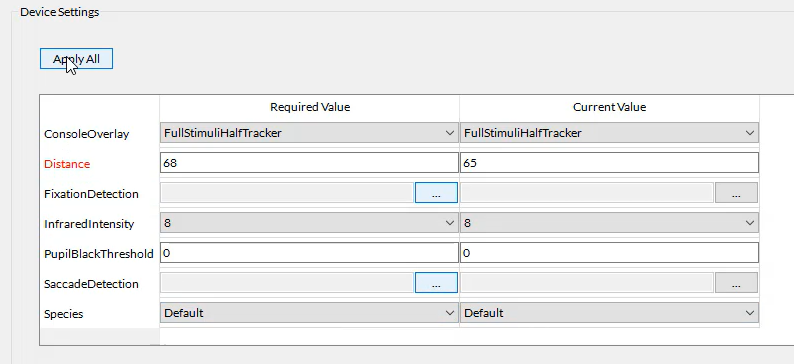Viewport: 794px width, 364px height.
Task: Select the red Distance row label
Action: [67, 164]
